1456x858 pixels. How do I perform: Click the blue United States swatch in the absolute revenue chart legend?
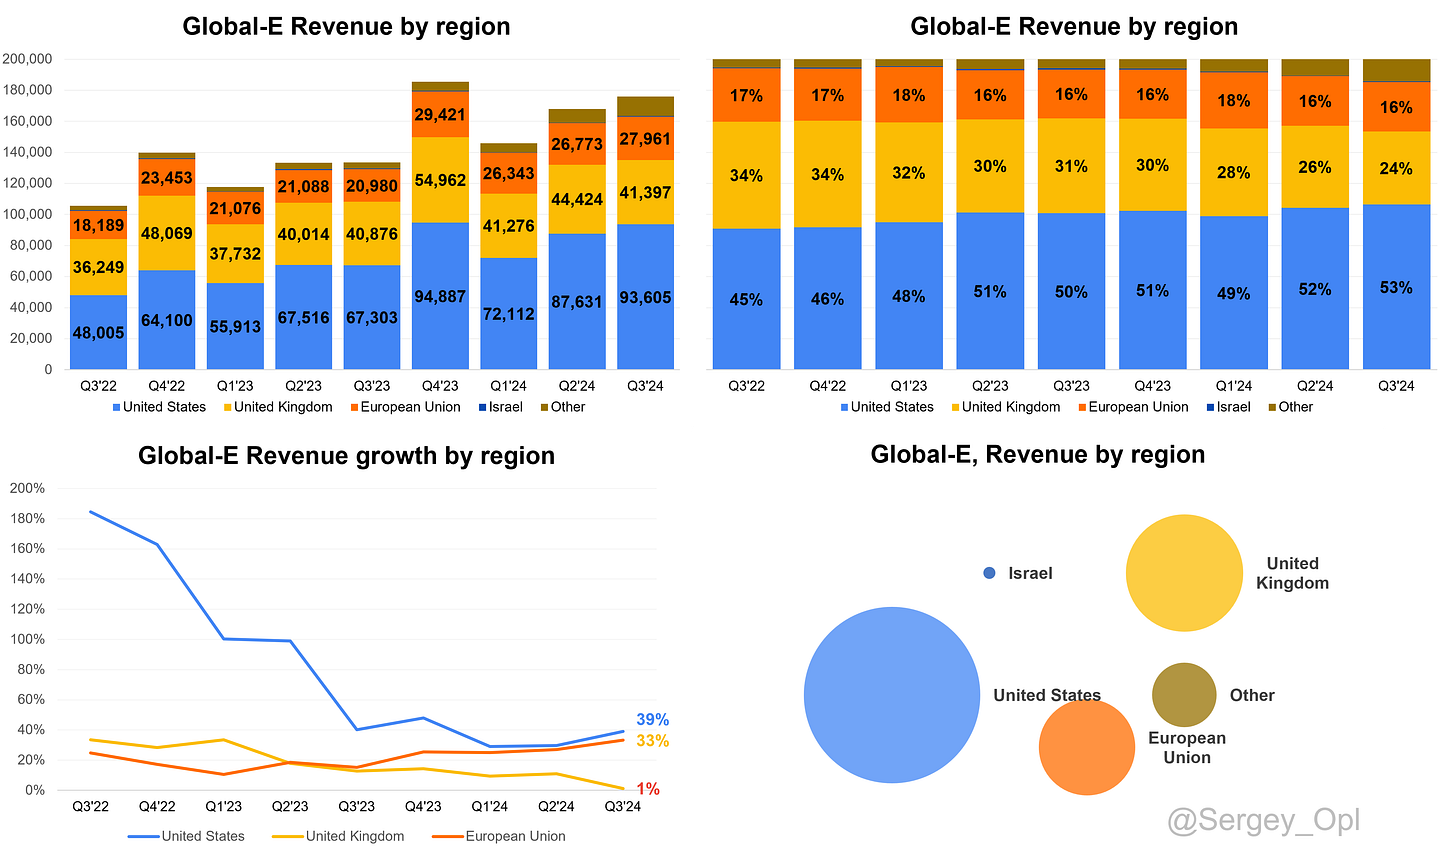pyautogui.click(x=116, y=407)
